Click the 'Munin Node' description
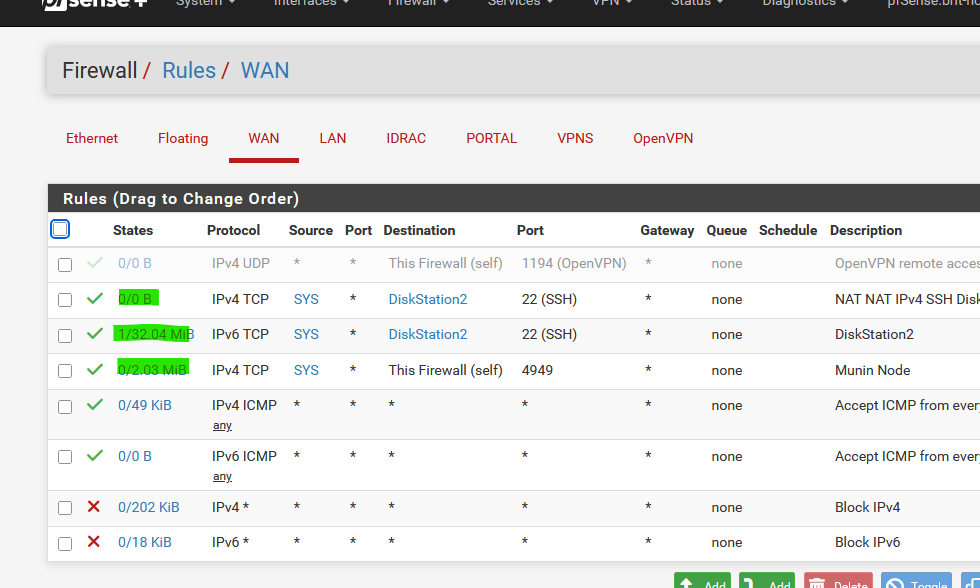The height and width of the screenshot is (588, 980). (x=872, y=370)
